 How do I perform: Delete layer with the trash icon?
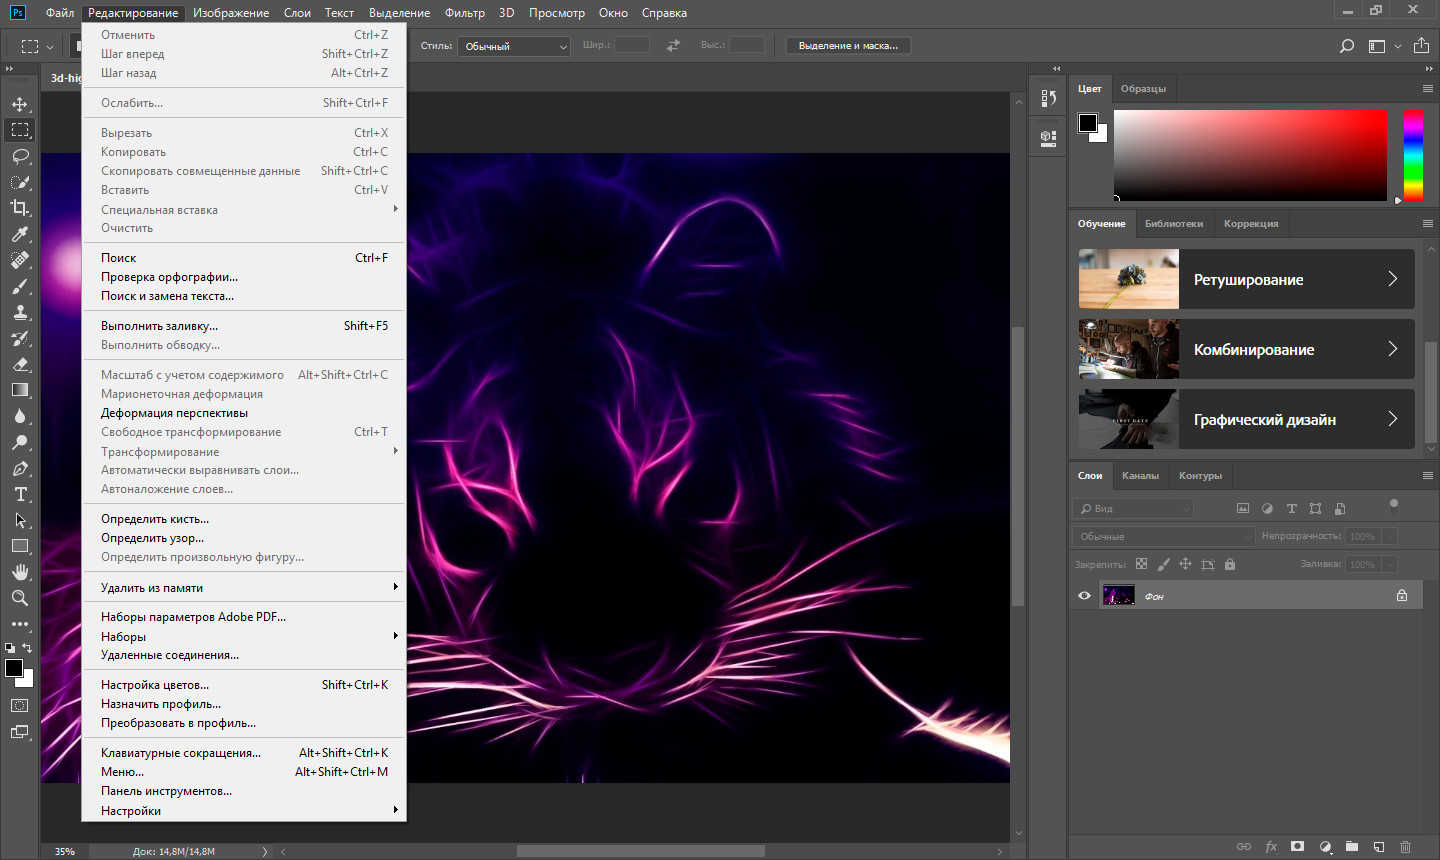(1405, 847)
